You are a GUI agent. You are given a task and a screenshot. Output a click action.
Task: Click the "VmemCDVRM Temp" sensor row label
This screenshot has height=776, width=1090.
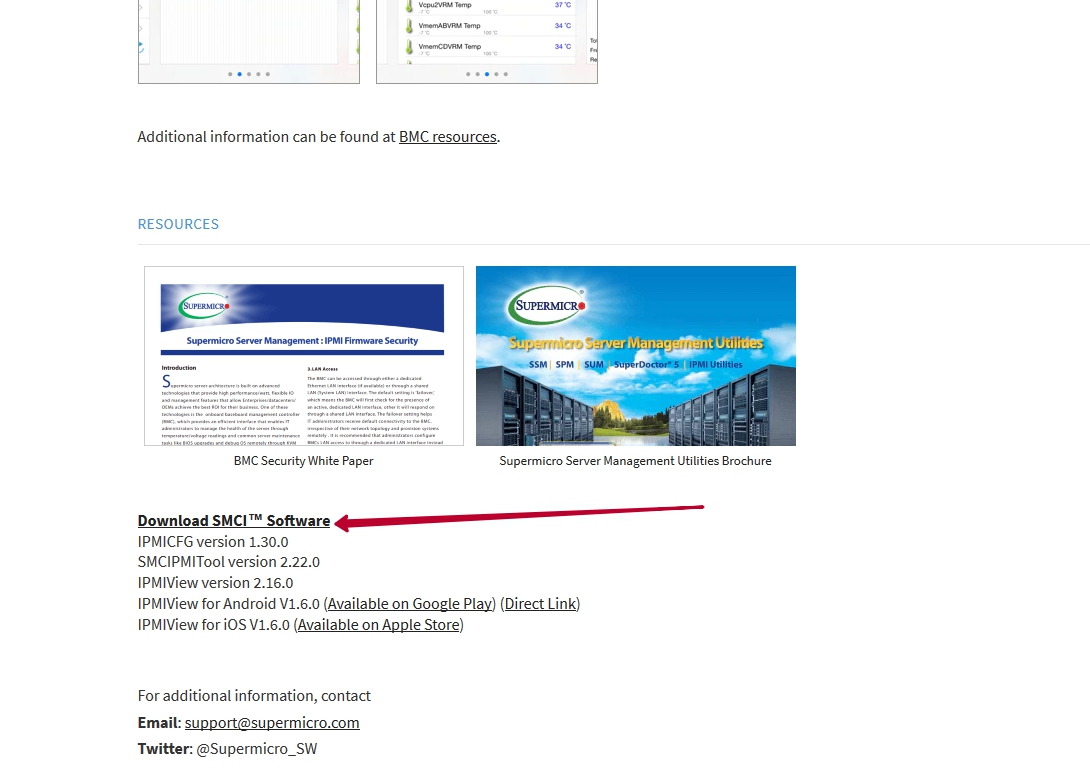[450, 47]
